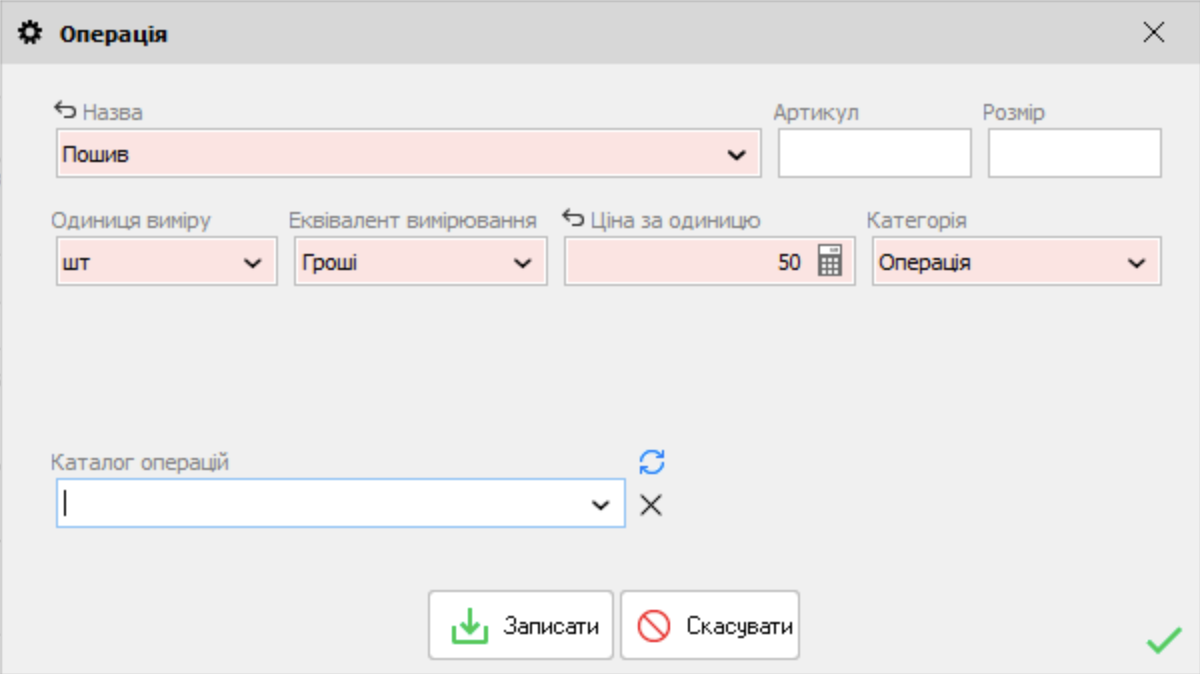Expand the Категорія dropdown showing Операція

pos(1140,261)
